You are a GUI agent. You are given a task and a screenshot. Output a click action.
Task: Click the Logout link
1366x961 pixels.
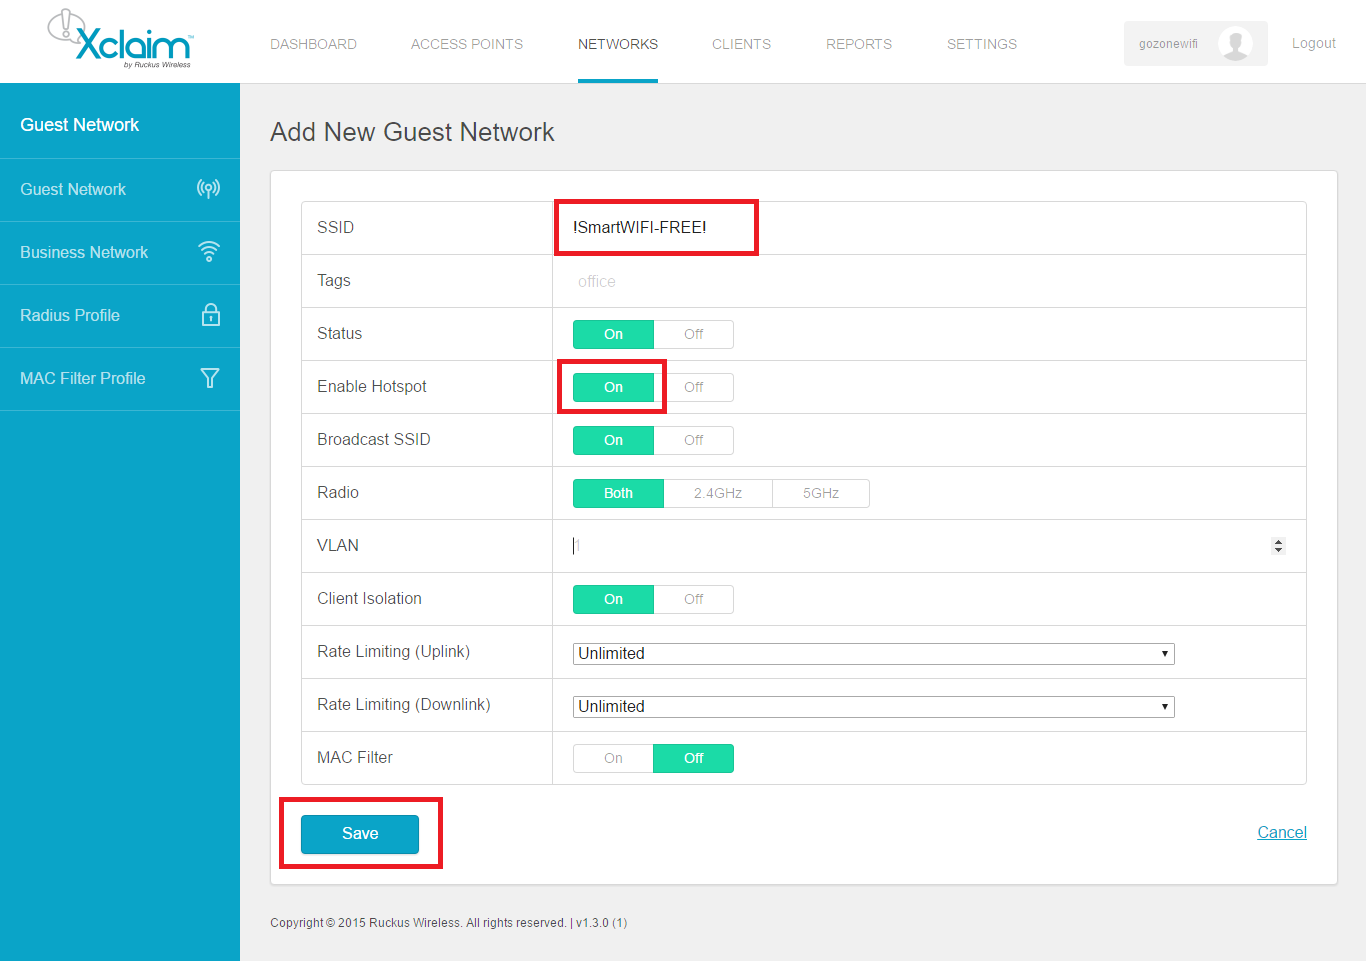[x=1313, y=43]
